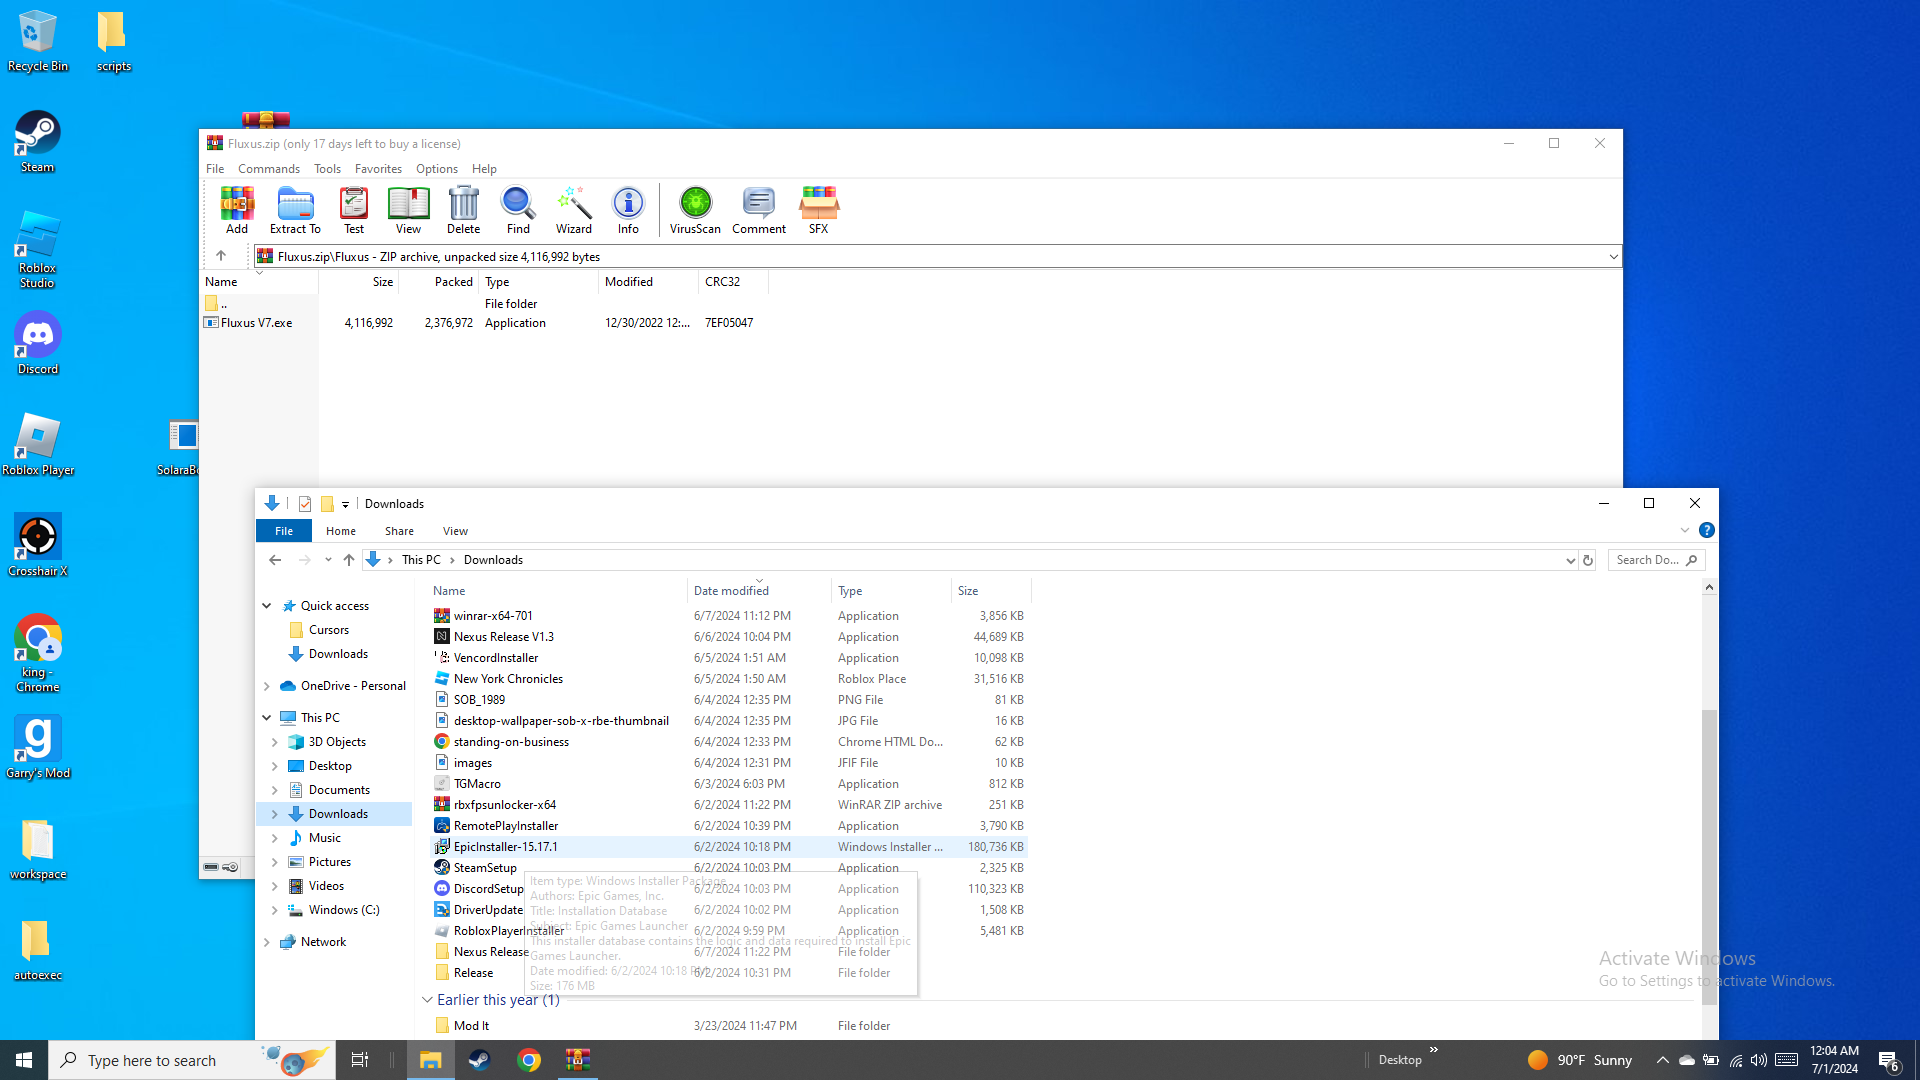
Task: Open the Commands menu in WinRAR
Action: (269, 169)
